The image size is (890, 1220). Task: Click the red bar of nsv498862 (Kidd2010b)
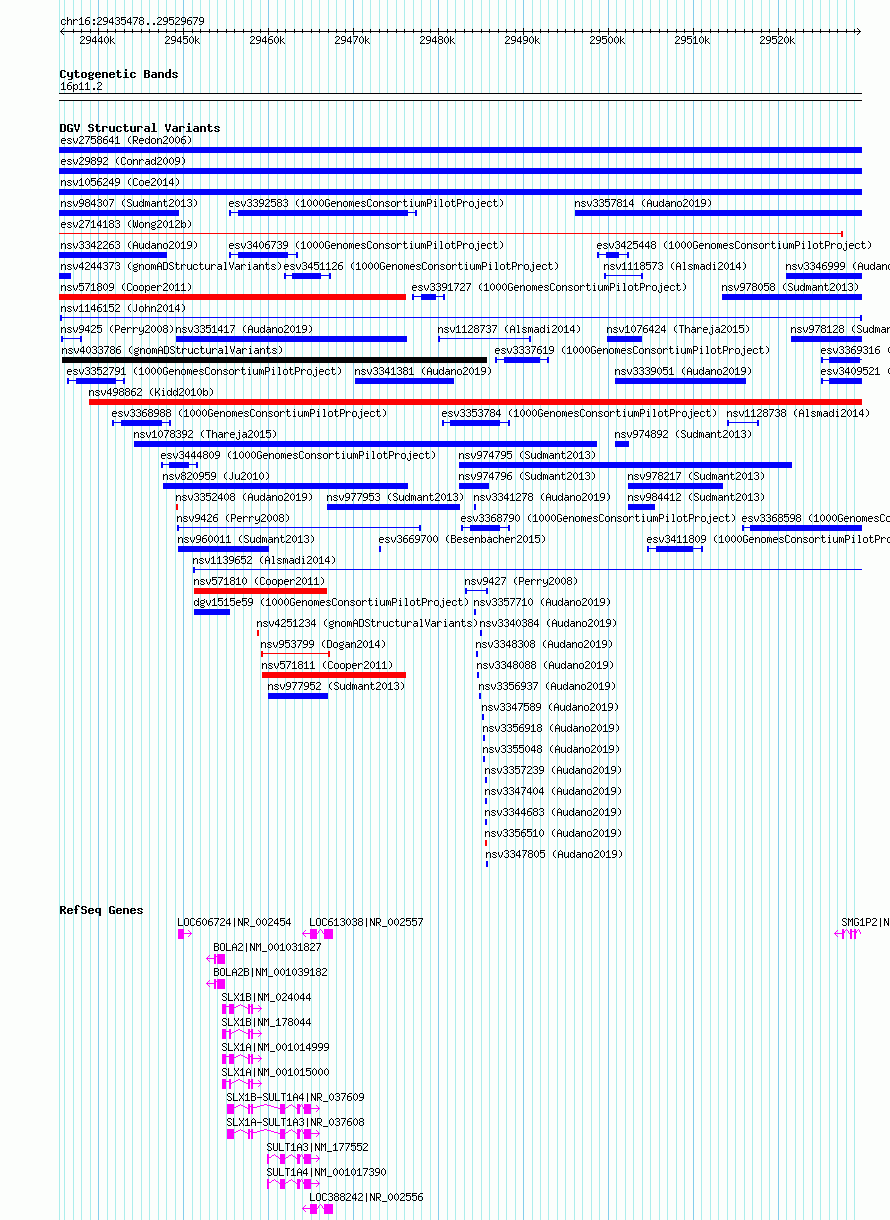point(475,402)
